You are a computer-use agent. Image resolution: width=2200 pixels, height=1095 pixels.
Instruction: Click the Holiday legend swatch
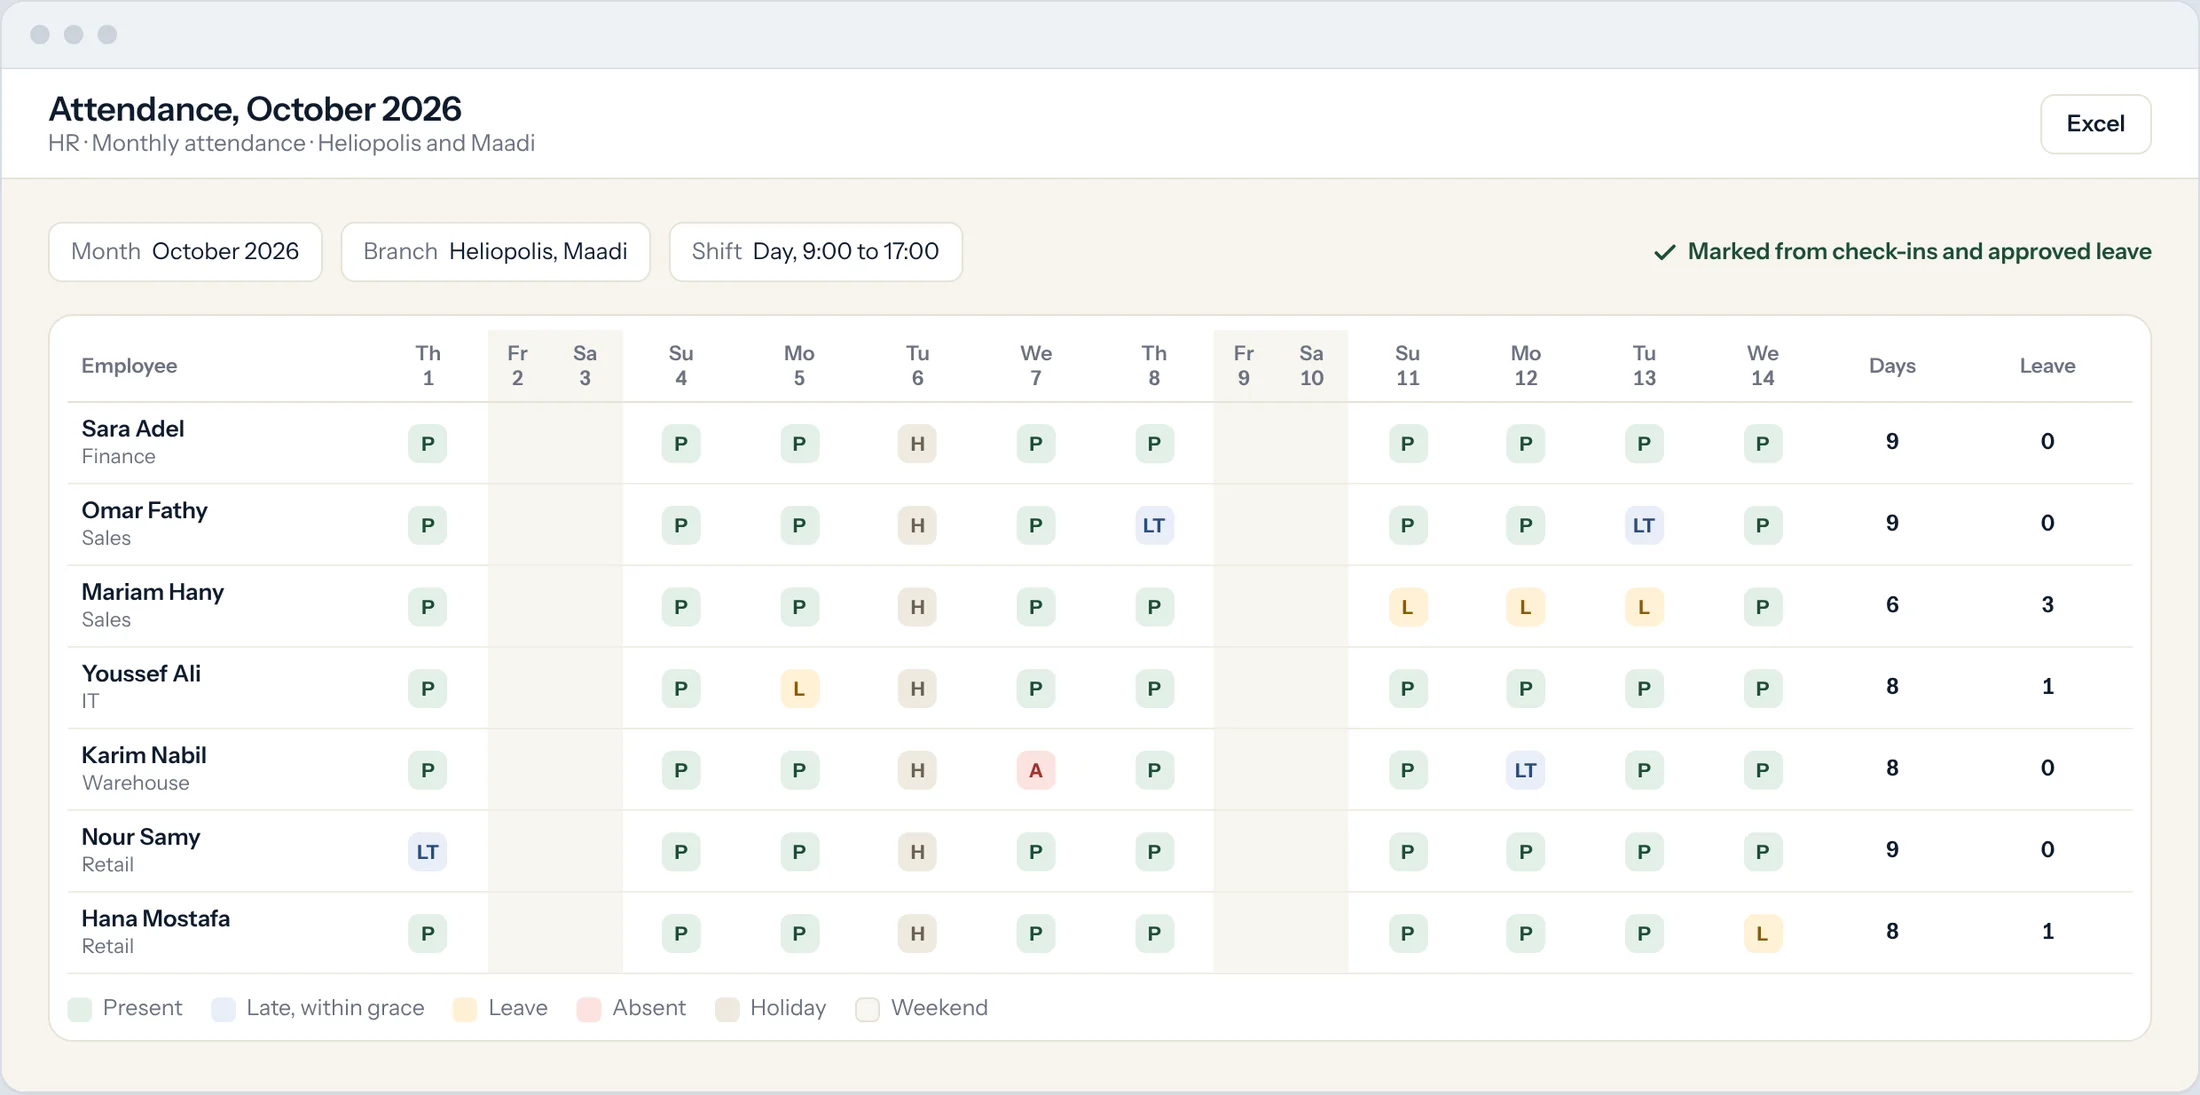pos(727,1009)
